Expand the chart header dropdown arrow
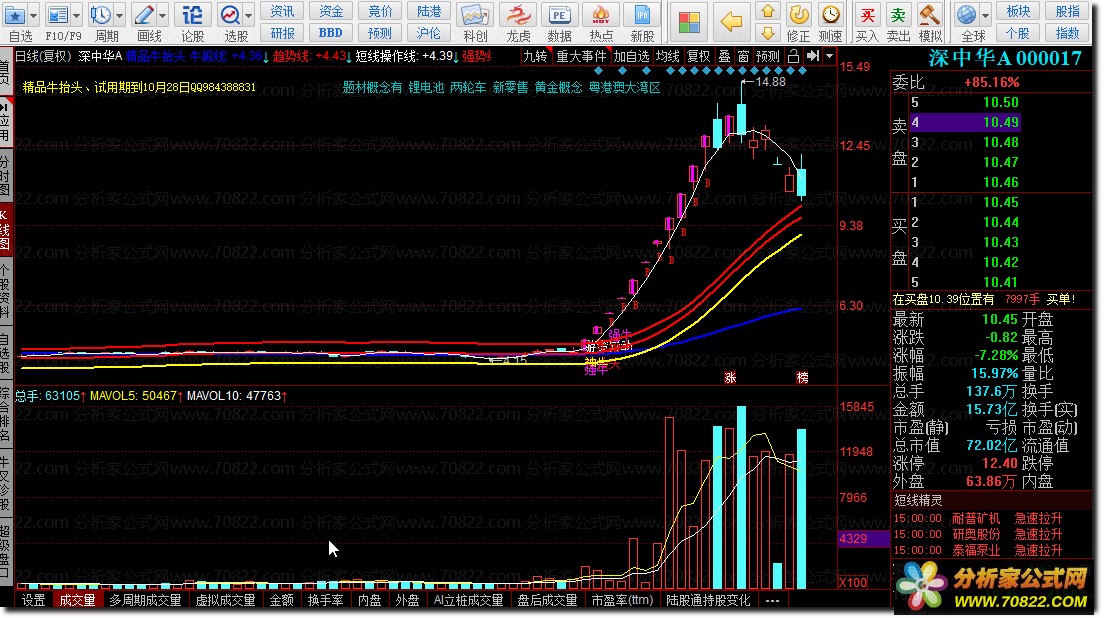 829,56
